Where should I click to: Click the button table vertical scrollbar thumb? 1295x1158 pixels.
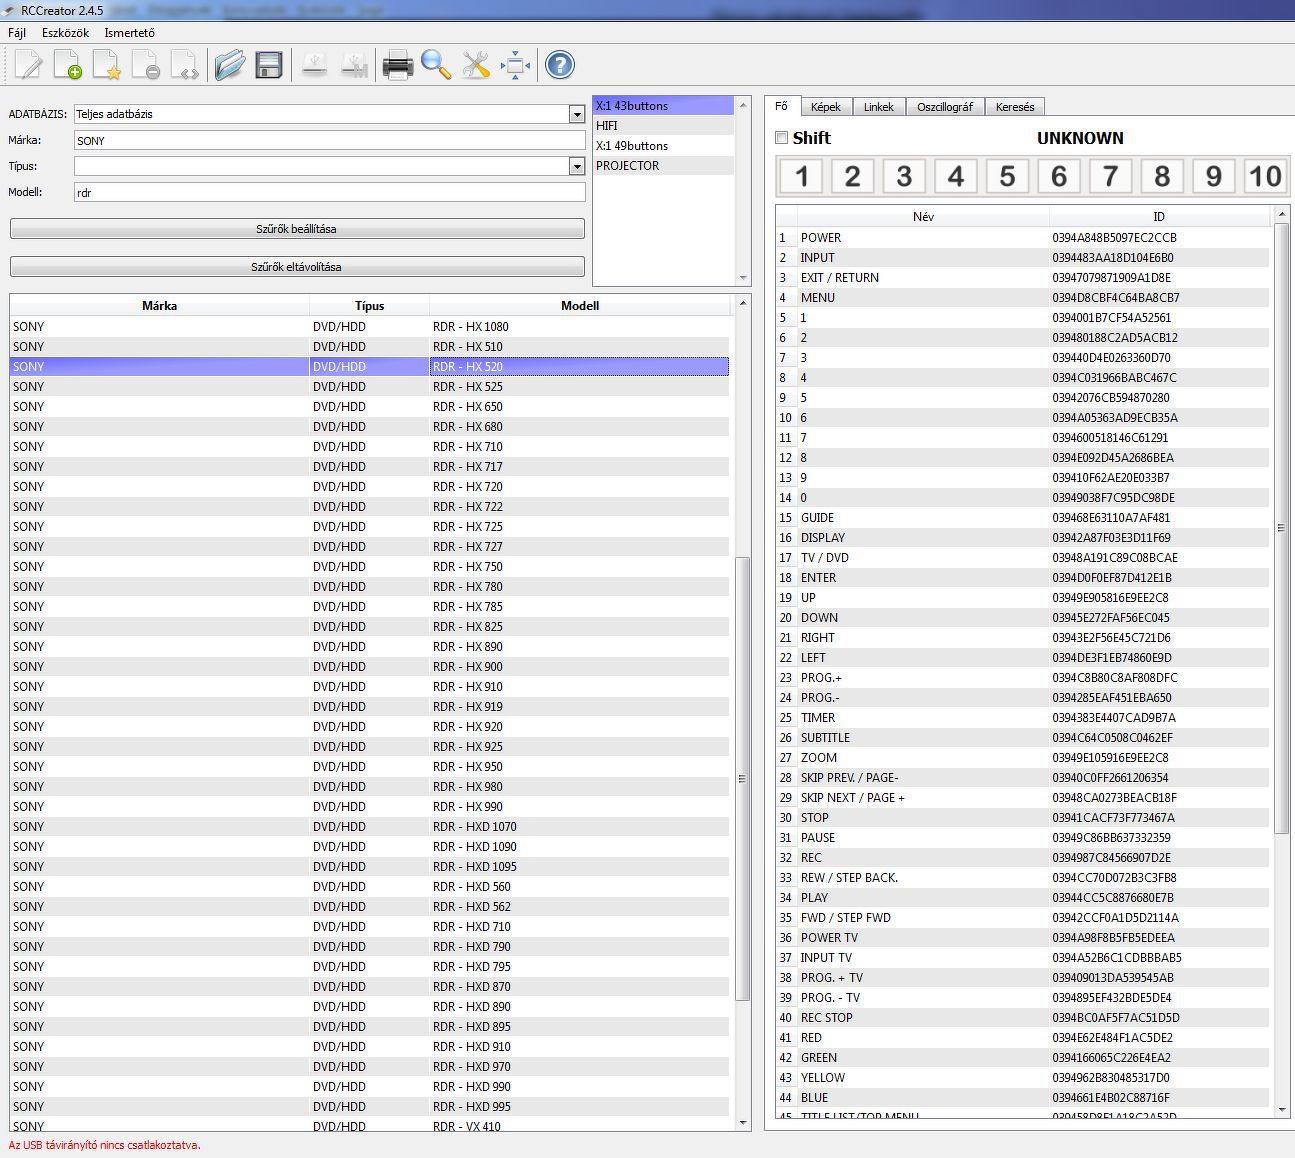coord(1282,528)
